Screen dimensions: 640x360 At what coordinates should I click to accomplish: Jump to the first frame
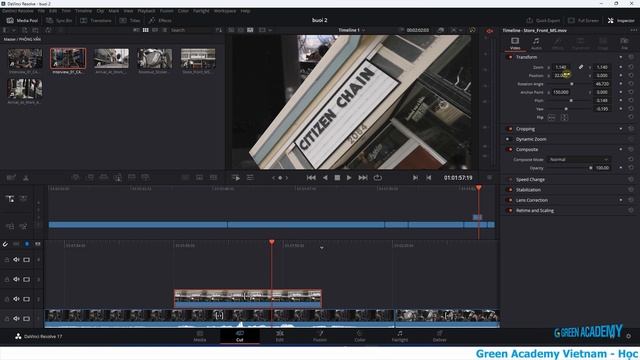point(311,178)
